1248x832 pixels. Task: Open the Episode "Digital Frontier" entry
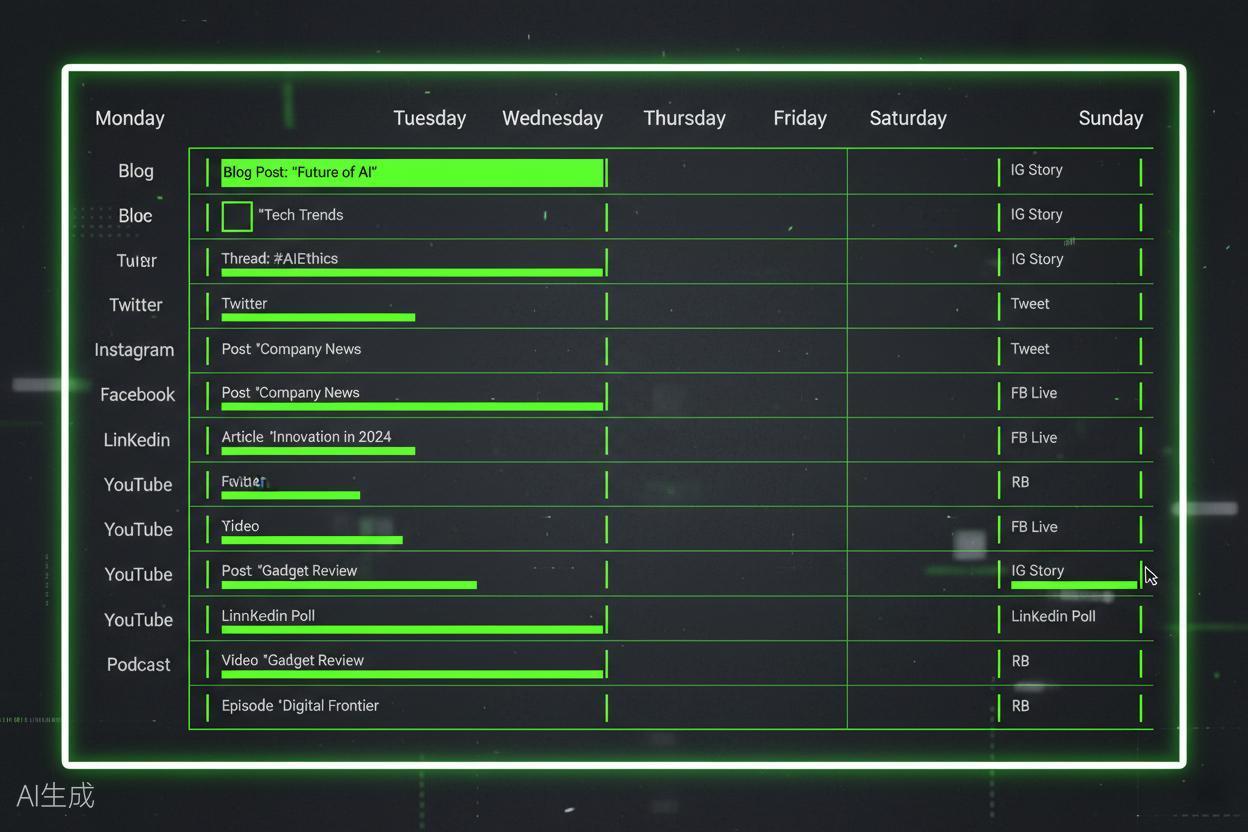[x=300, y=706]
